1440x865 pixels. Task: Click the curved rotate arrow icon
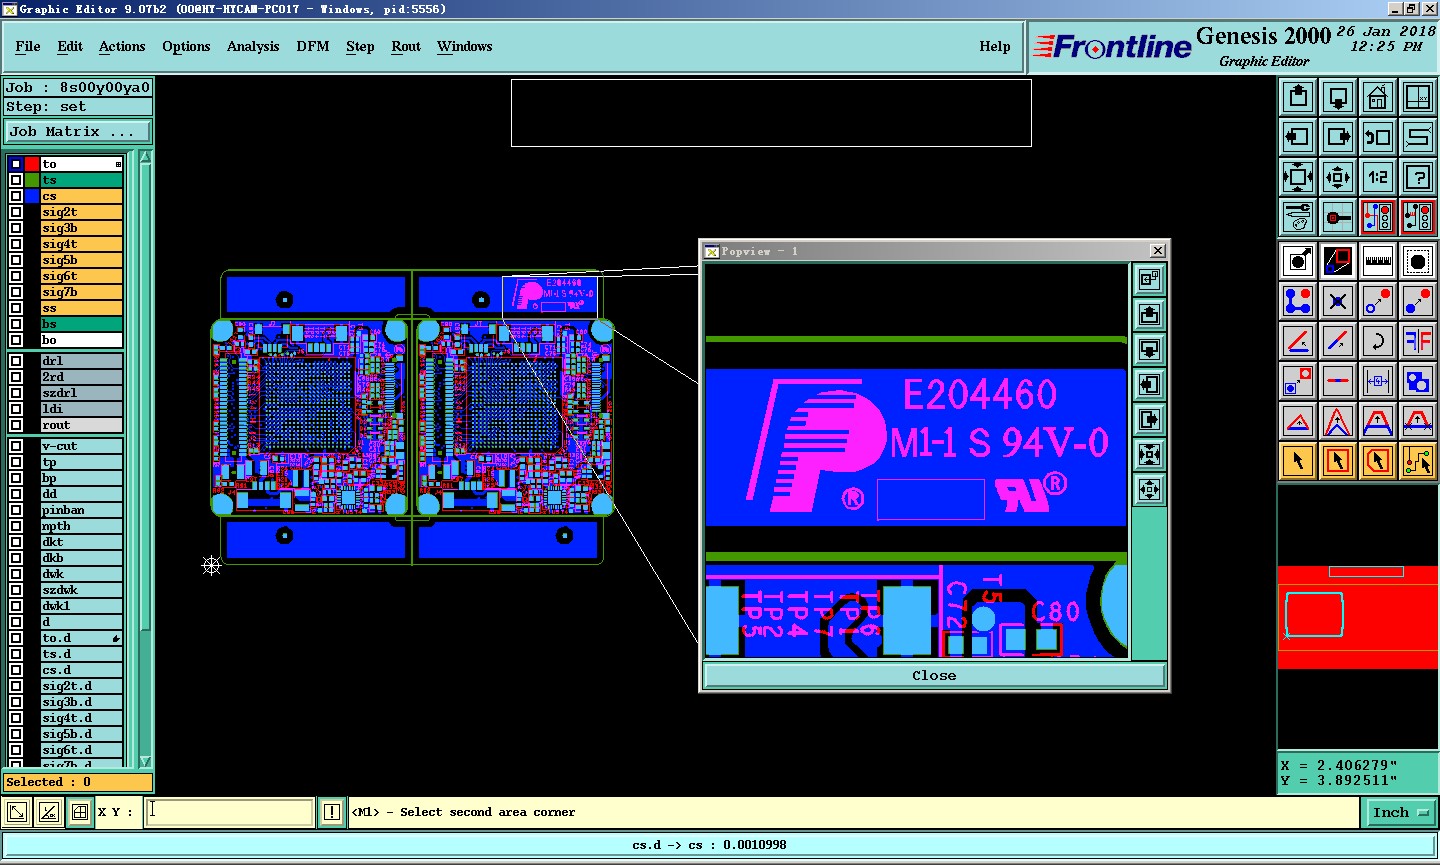tap(1378, 341)
